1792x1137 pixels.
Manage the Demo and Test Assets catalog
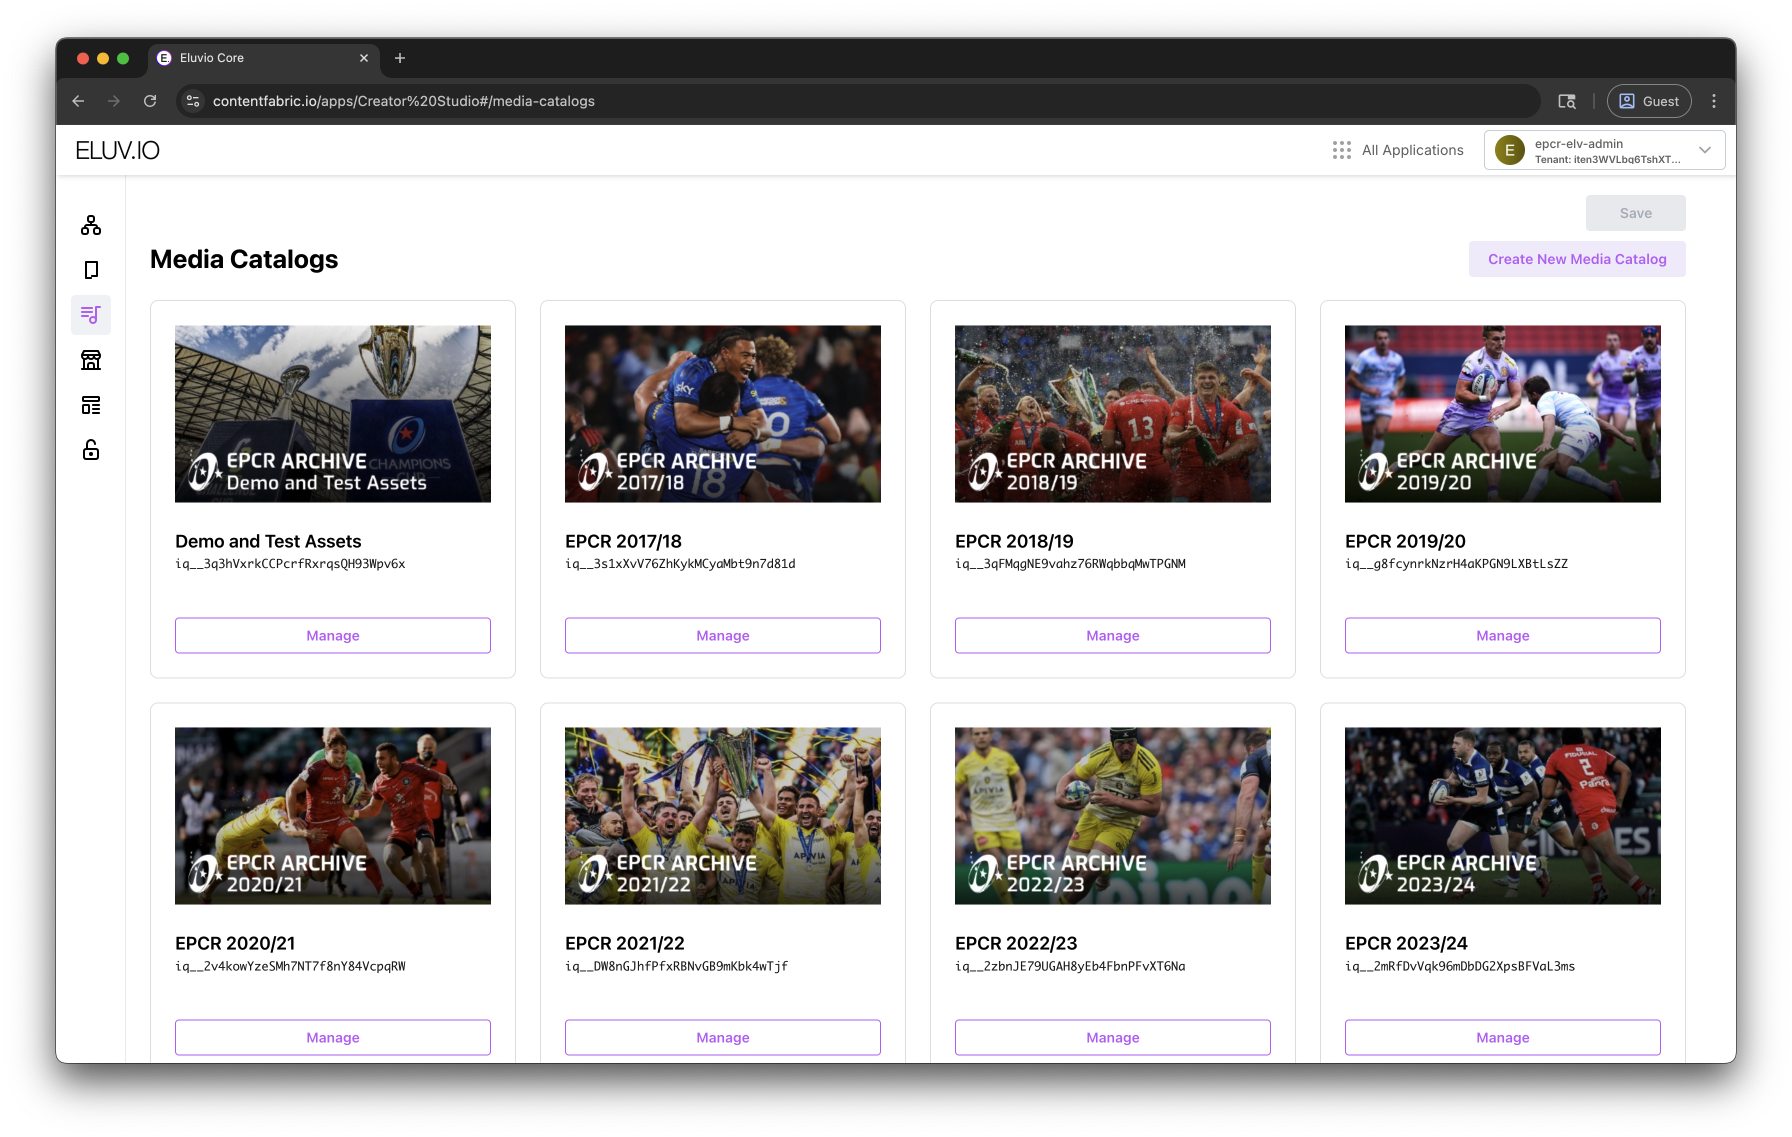pos(332,636)
